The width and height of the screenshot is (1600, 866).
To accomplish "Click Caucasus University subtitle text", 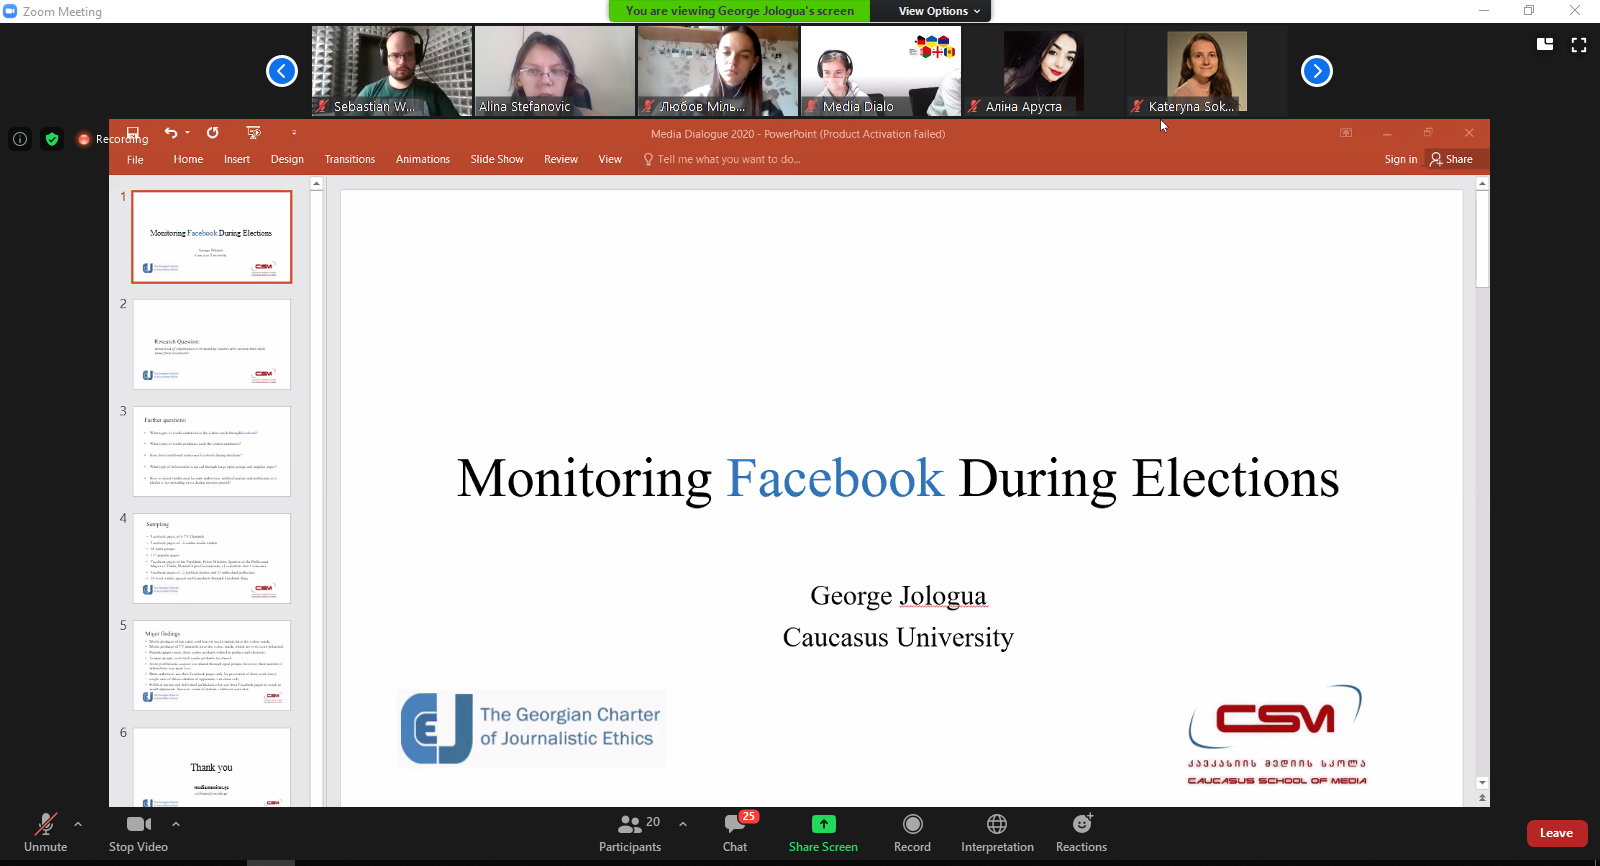I will [898, 637].
